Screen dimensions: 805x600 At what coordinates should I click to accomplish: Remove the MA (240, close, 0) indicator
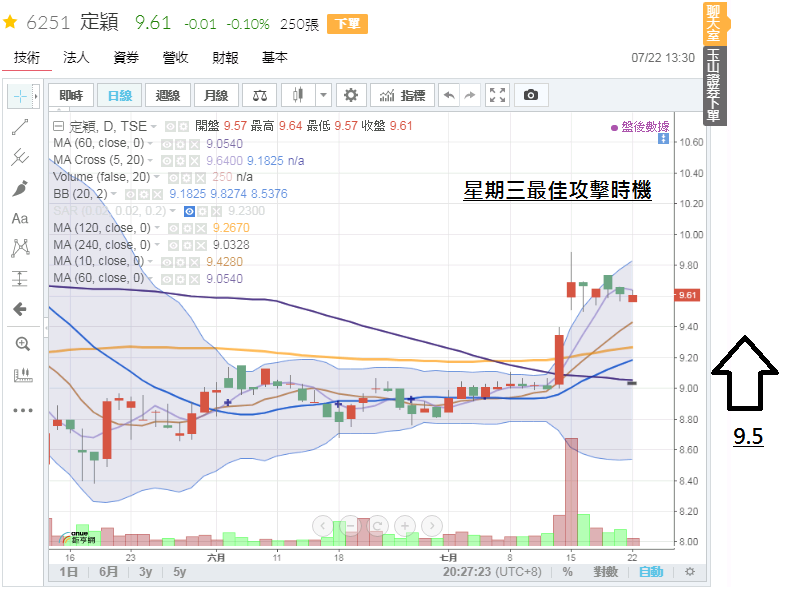pos(200,245)
